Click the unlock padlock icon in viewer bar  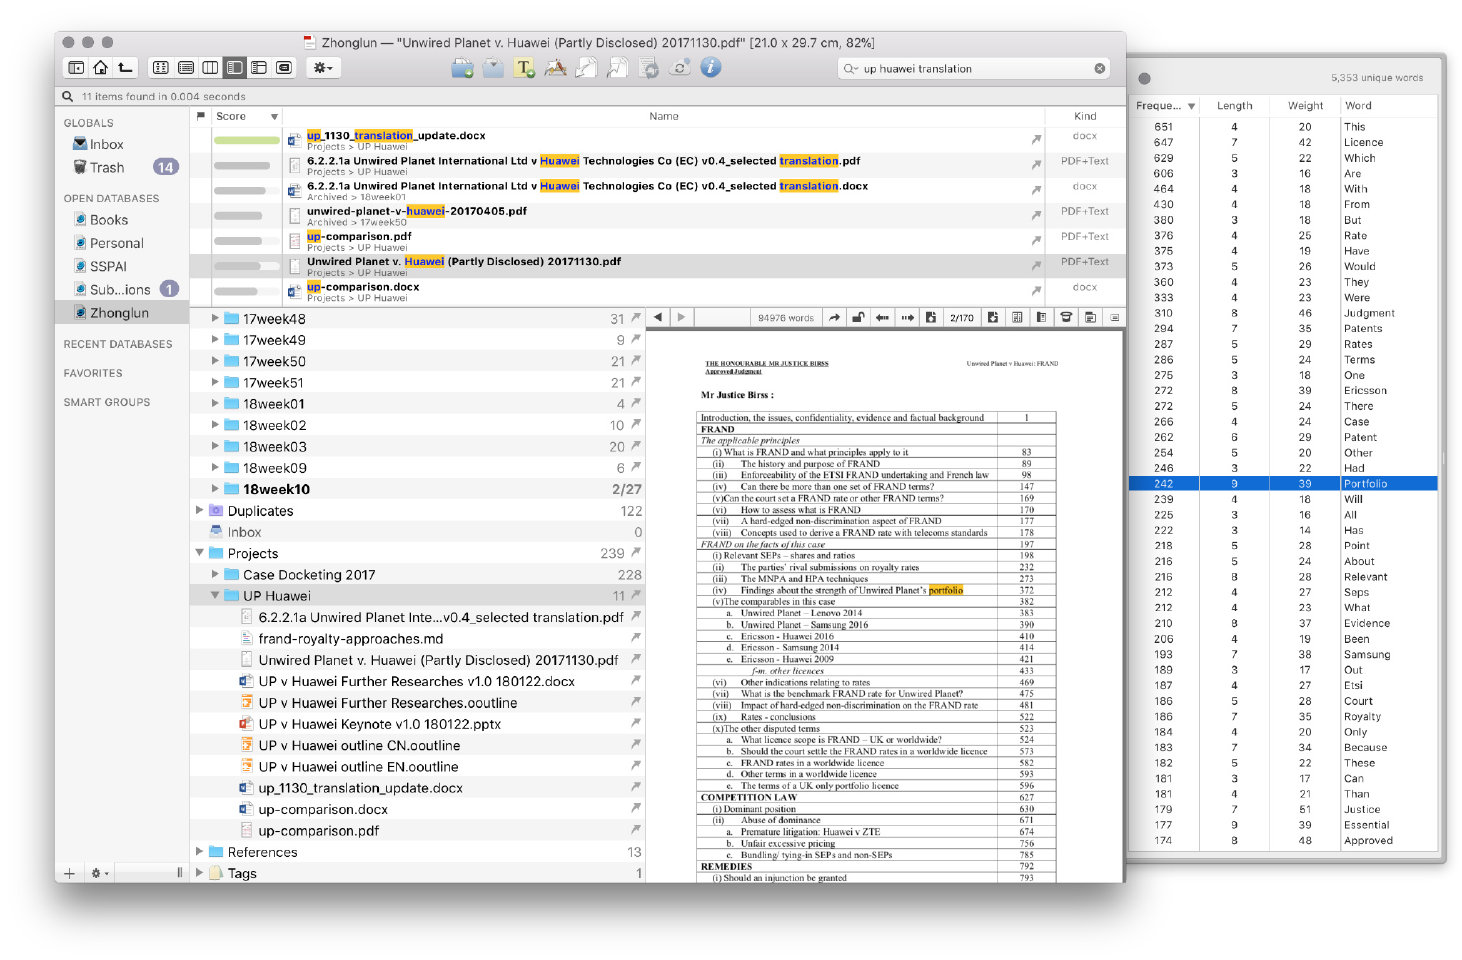click(858, 318)
